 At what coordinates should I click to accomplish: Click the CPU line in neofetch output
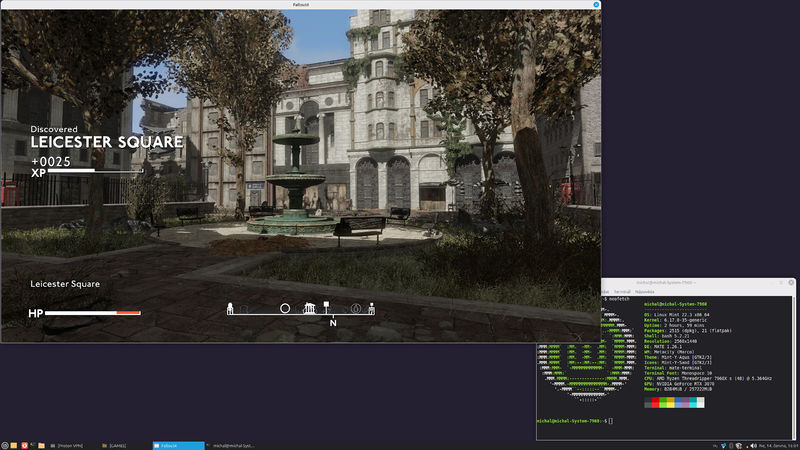[x=708, y=379]
